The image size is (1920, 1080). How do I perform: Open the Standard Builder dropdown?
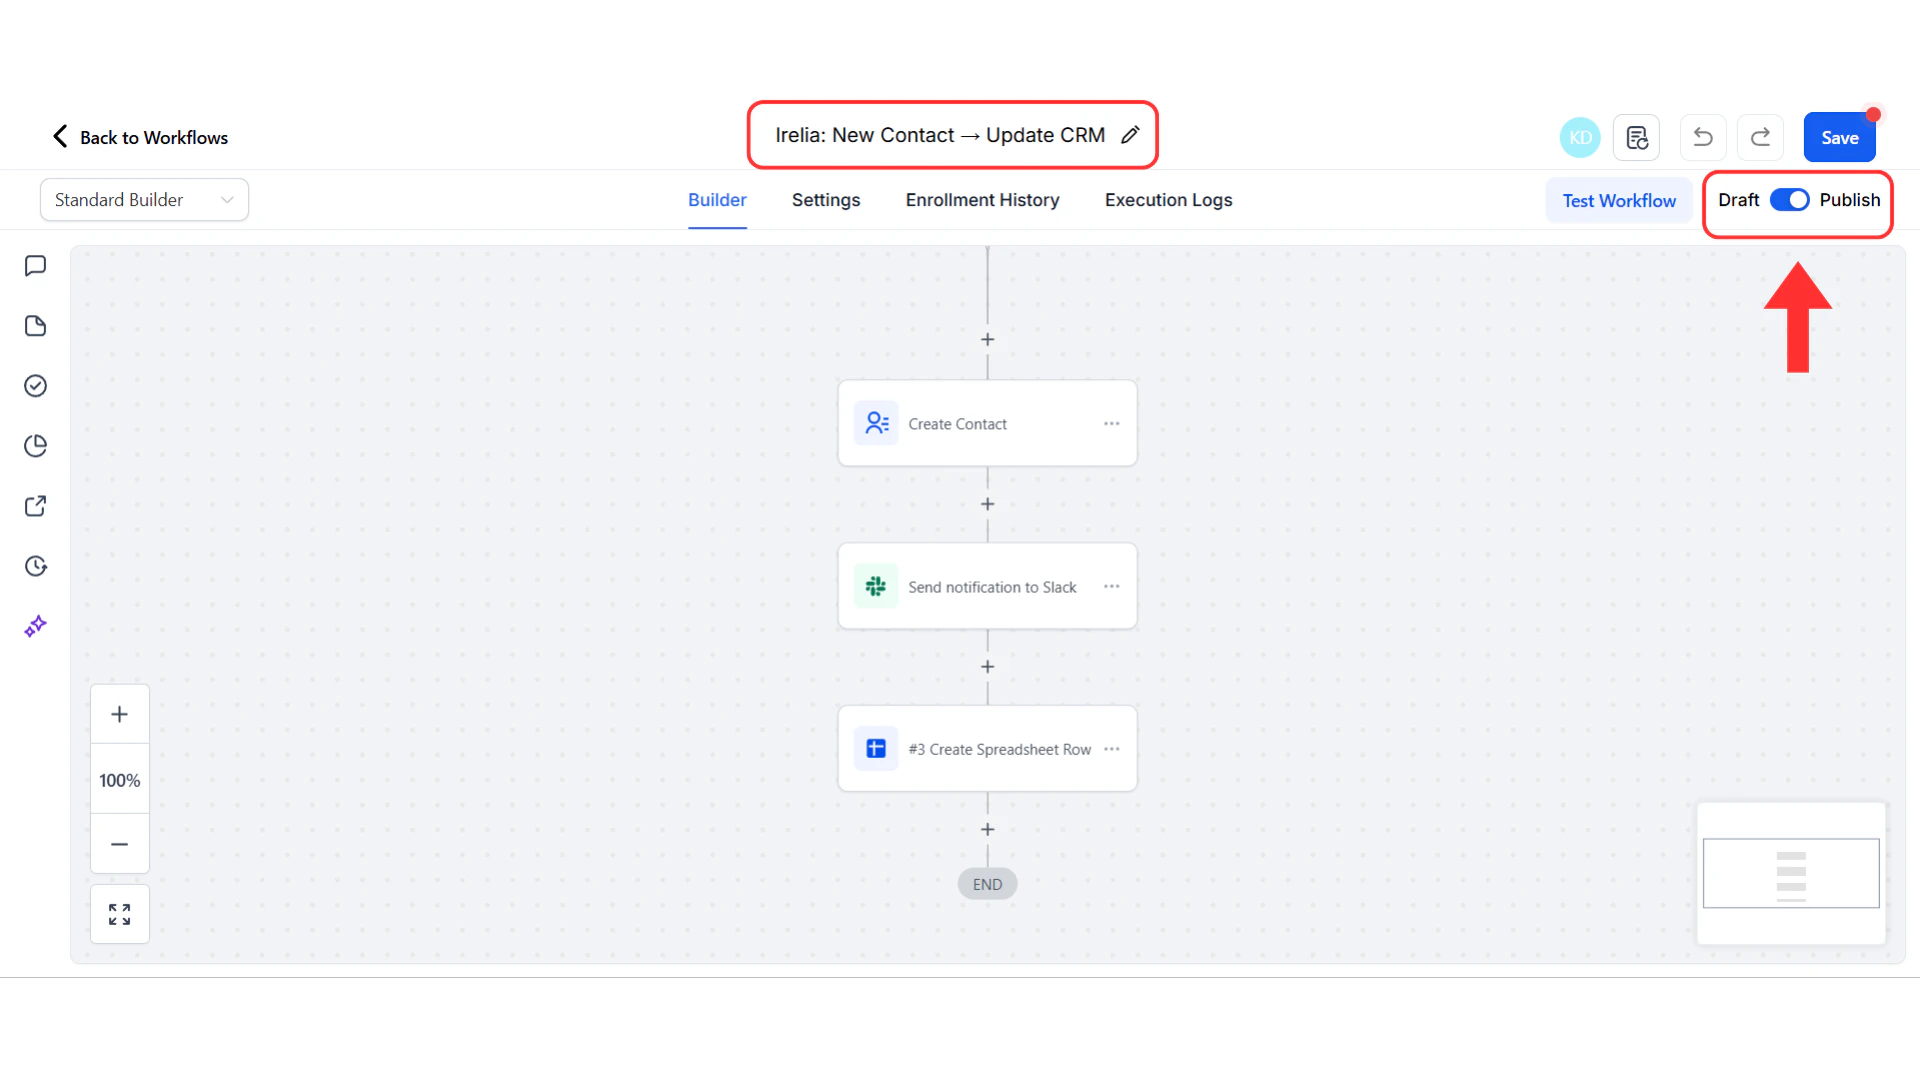pyautogui.click(x=144, y=199)
